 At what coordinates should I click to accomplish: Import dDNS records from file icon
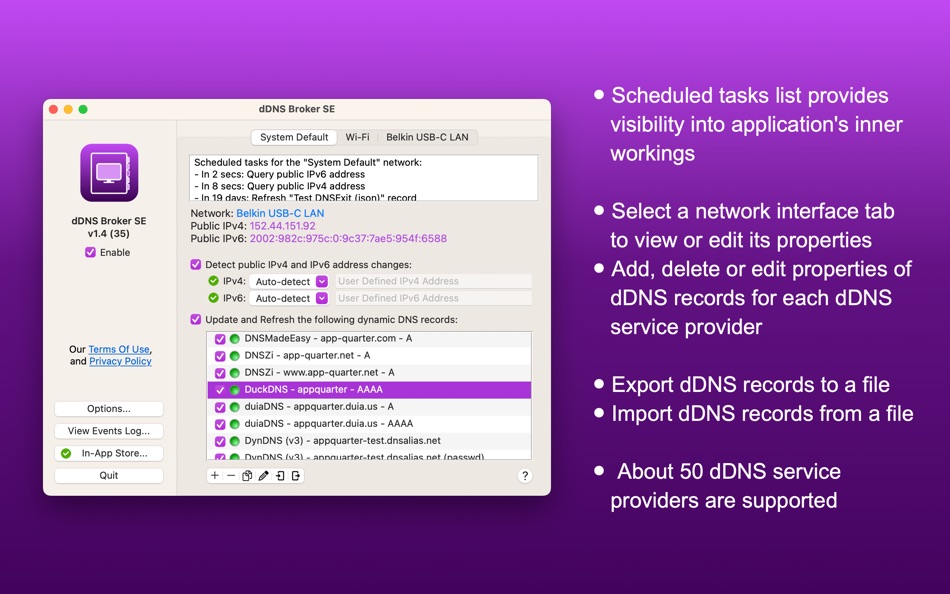coord(280,476)
